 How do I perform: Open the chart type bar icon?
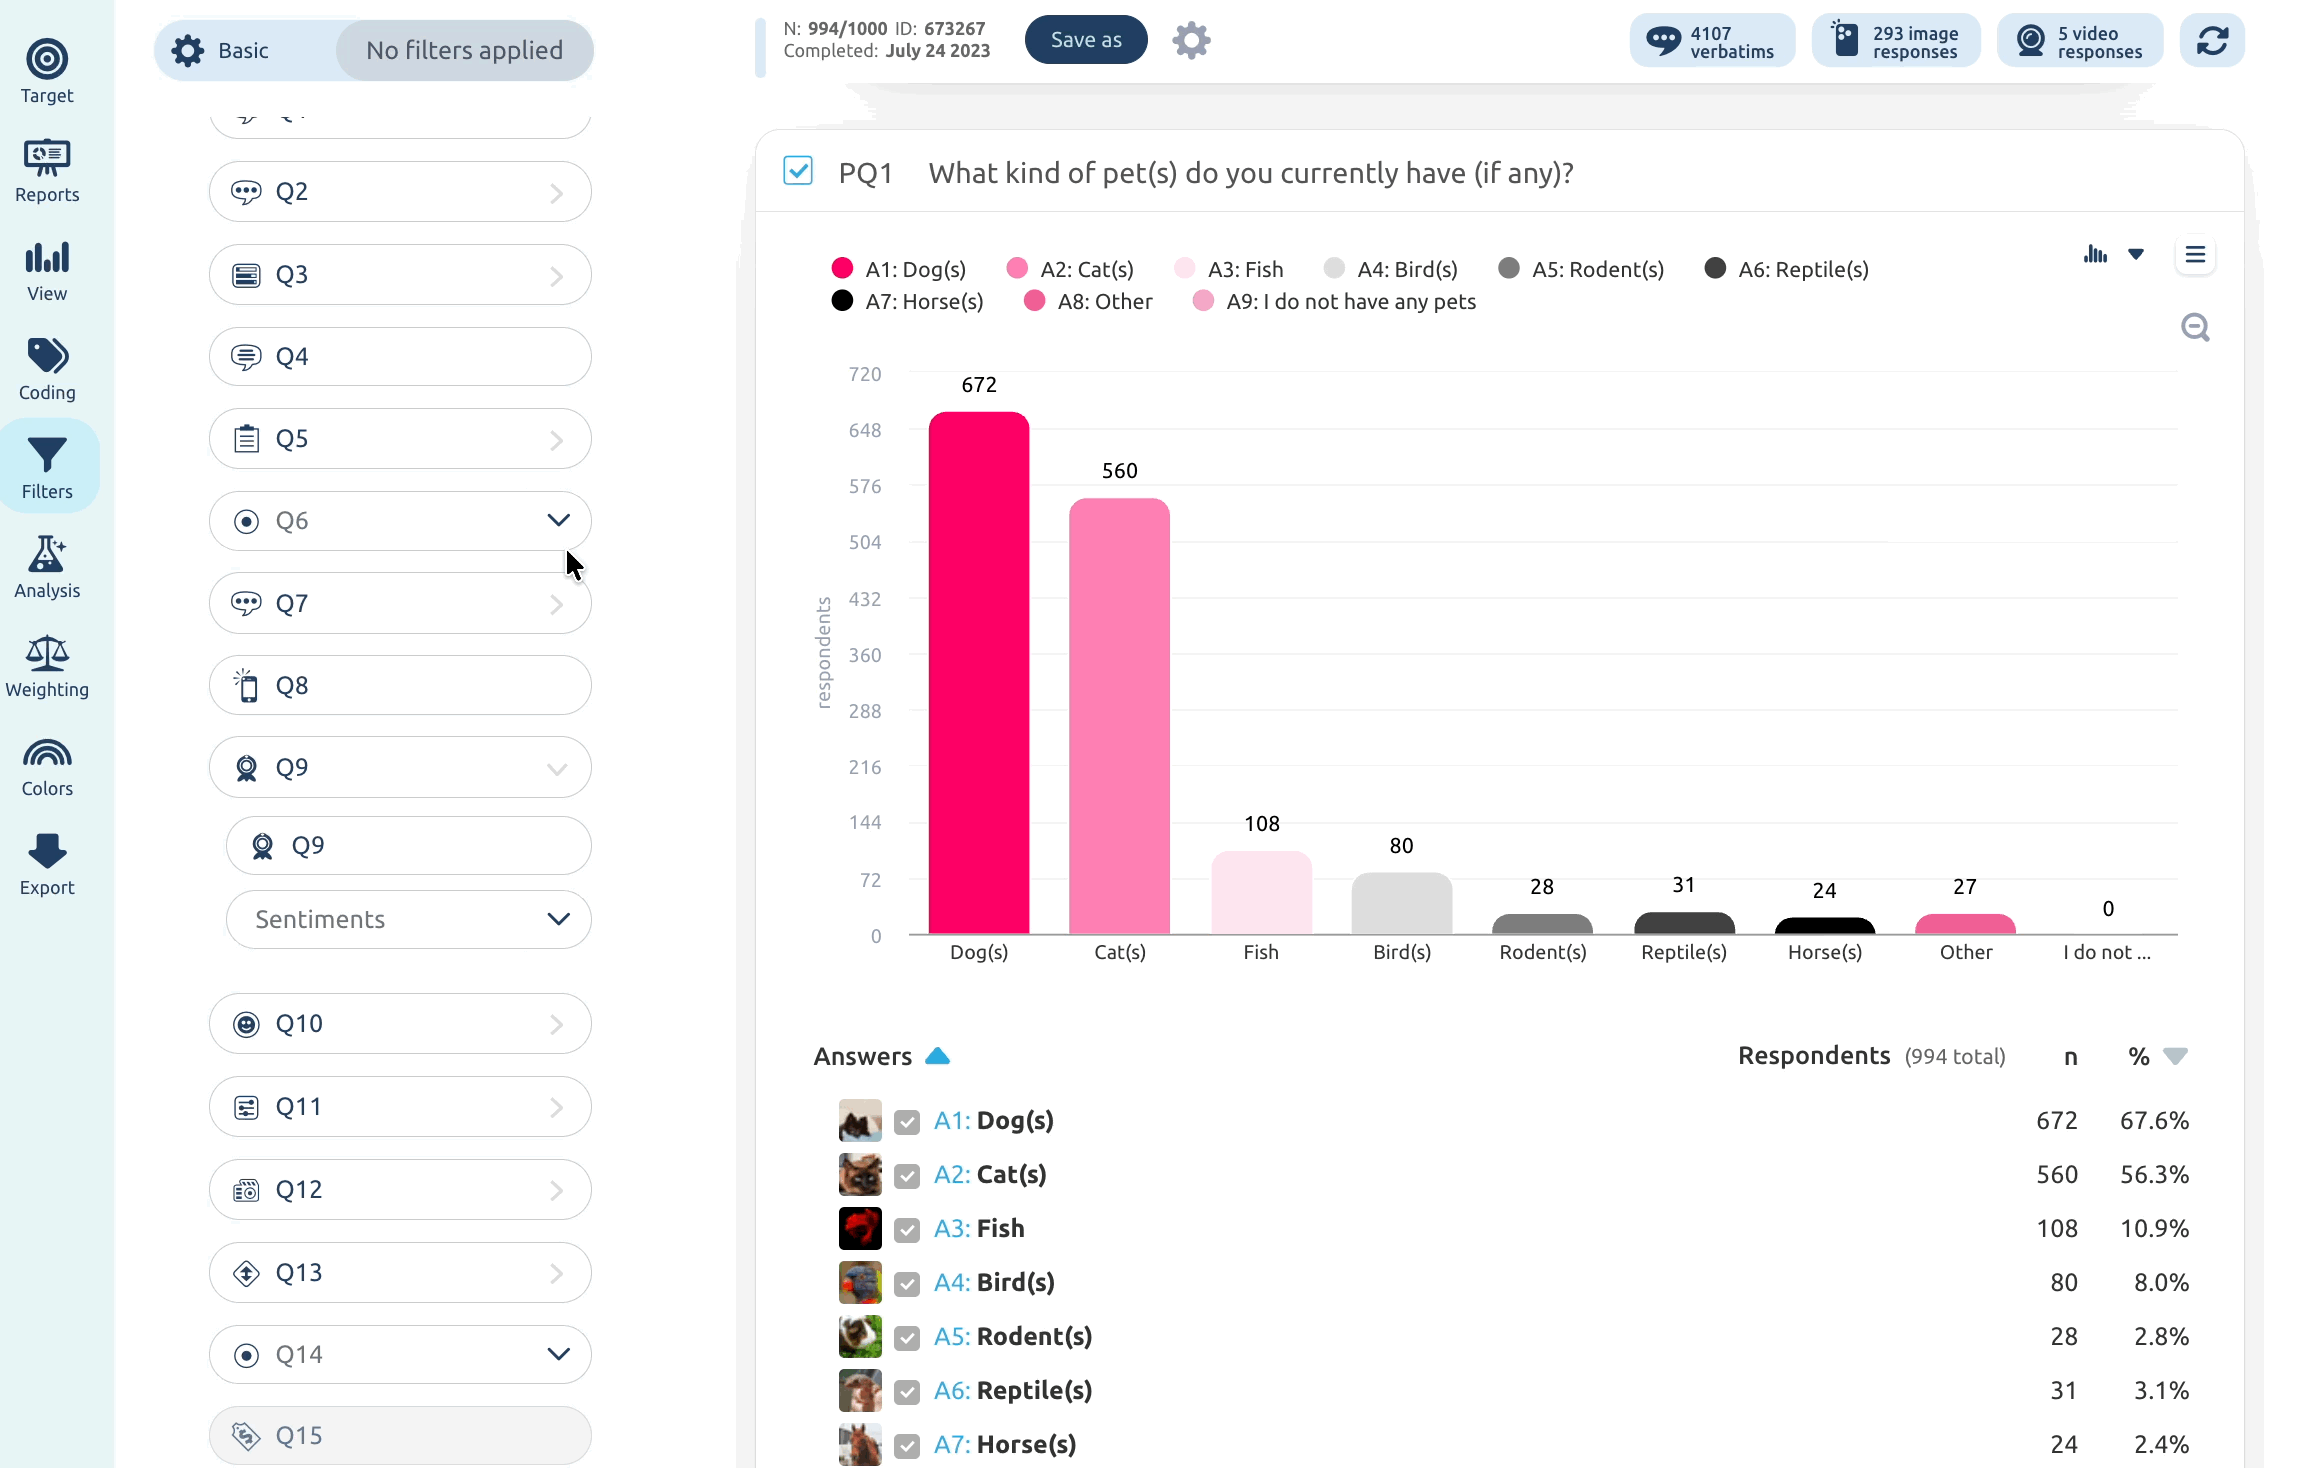(2095, 254)
